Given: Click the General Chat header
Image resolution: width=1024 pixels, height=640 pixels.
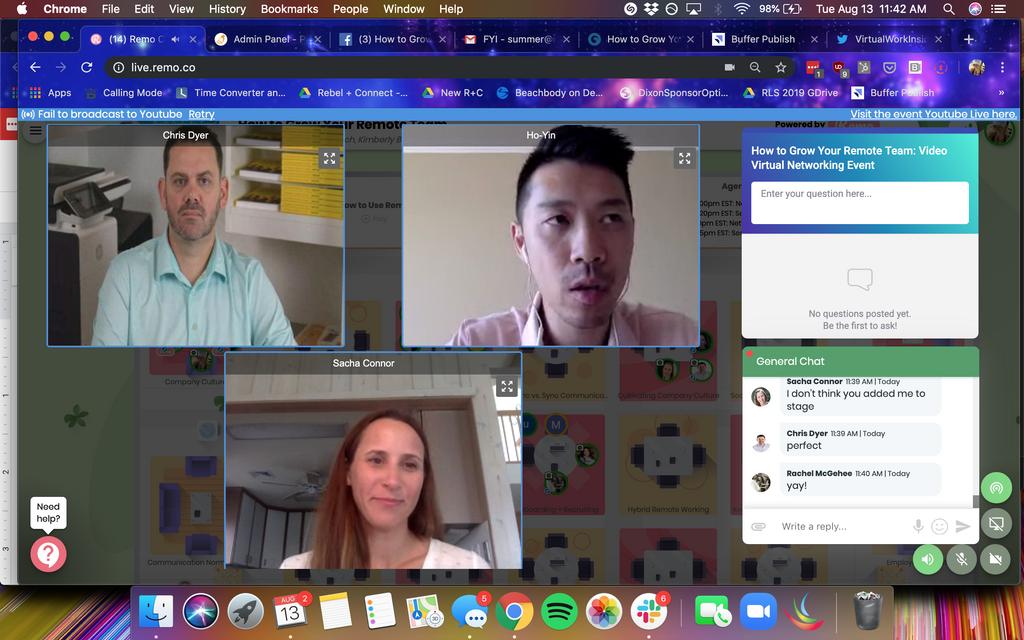Looking at the screenshot, I should point(860,361).
